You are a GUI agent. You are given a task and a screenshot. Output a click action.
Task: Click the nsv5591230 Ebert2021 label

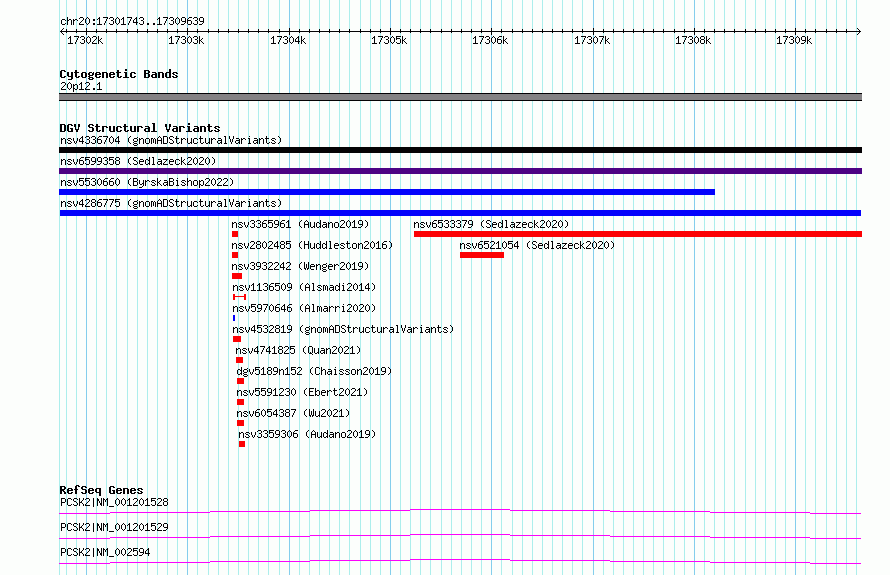(302, 392)
